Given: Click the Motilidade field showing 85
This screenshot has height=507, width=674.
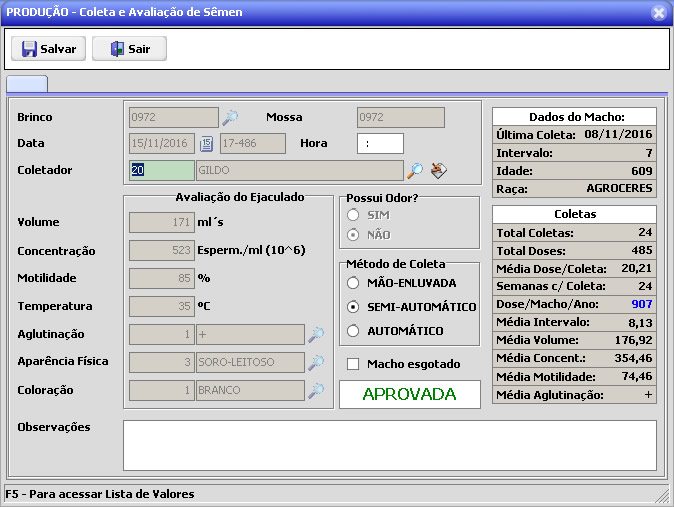Looking at the screenshot, I should click(162, 279).
